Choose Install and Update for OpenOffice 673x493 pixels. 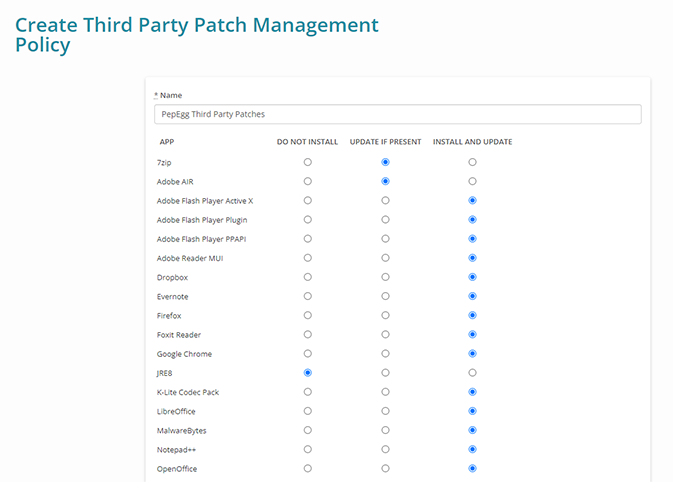473,469
